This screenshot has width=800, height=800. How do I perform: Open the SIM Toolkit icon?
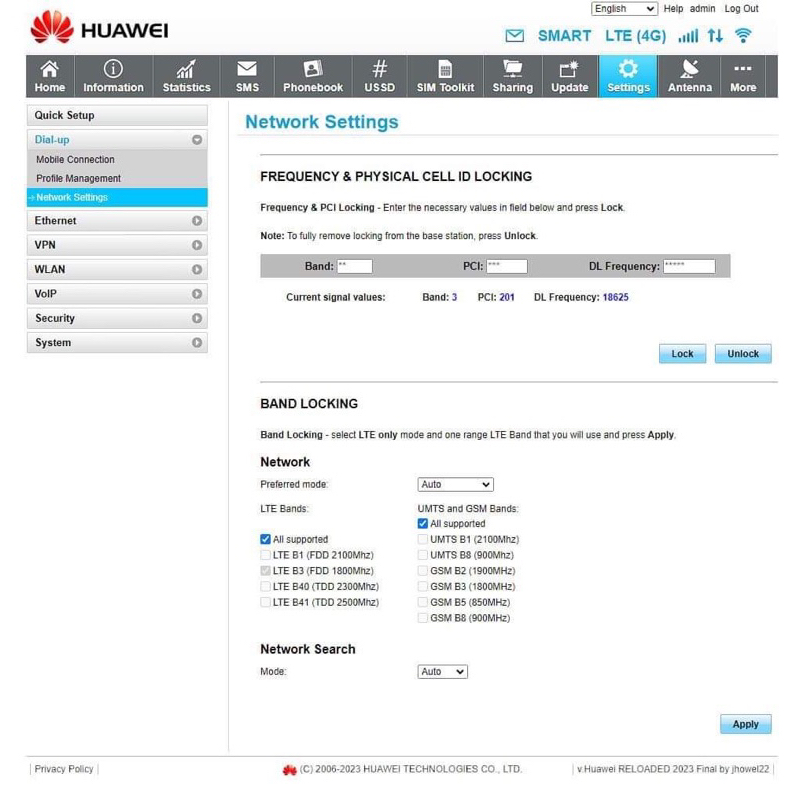pos(445,69)
